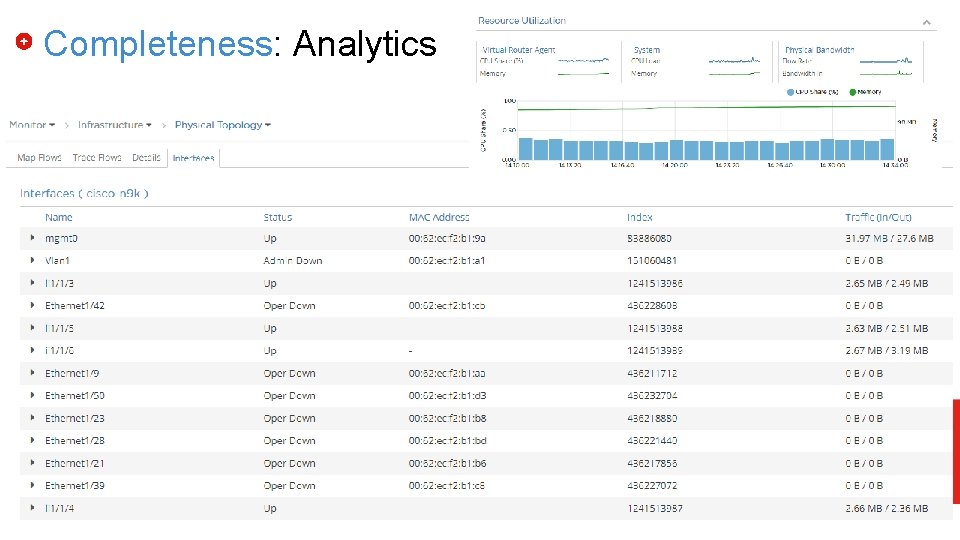Image resolution: width=960 pixels, height=540 pixels.
Task: Click the Resource Utilization panel title
Action: [522, 20]
